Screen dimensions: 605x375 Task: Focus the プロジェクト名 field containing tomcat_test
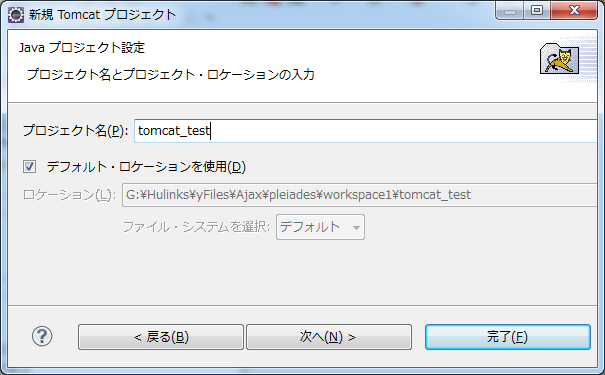point(365,131)
